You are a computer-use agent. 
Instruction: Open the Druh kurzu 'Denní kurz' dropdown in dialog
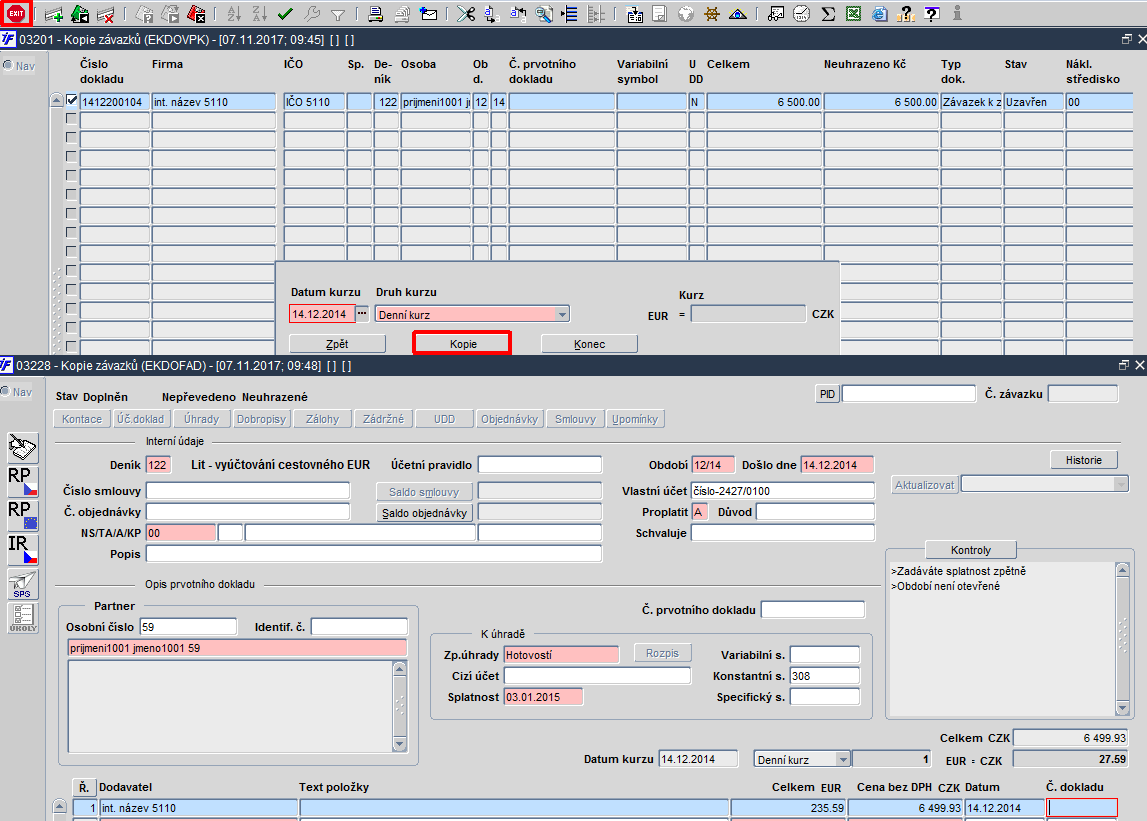[562, 315]
